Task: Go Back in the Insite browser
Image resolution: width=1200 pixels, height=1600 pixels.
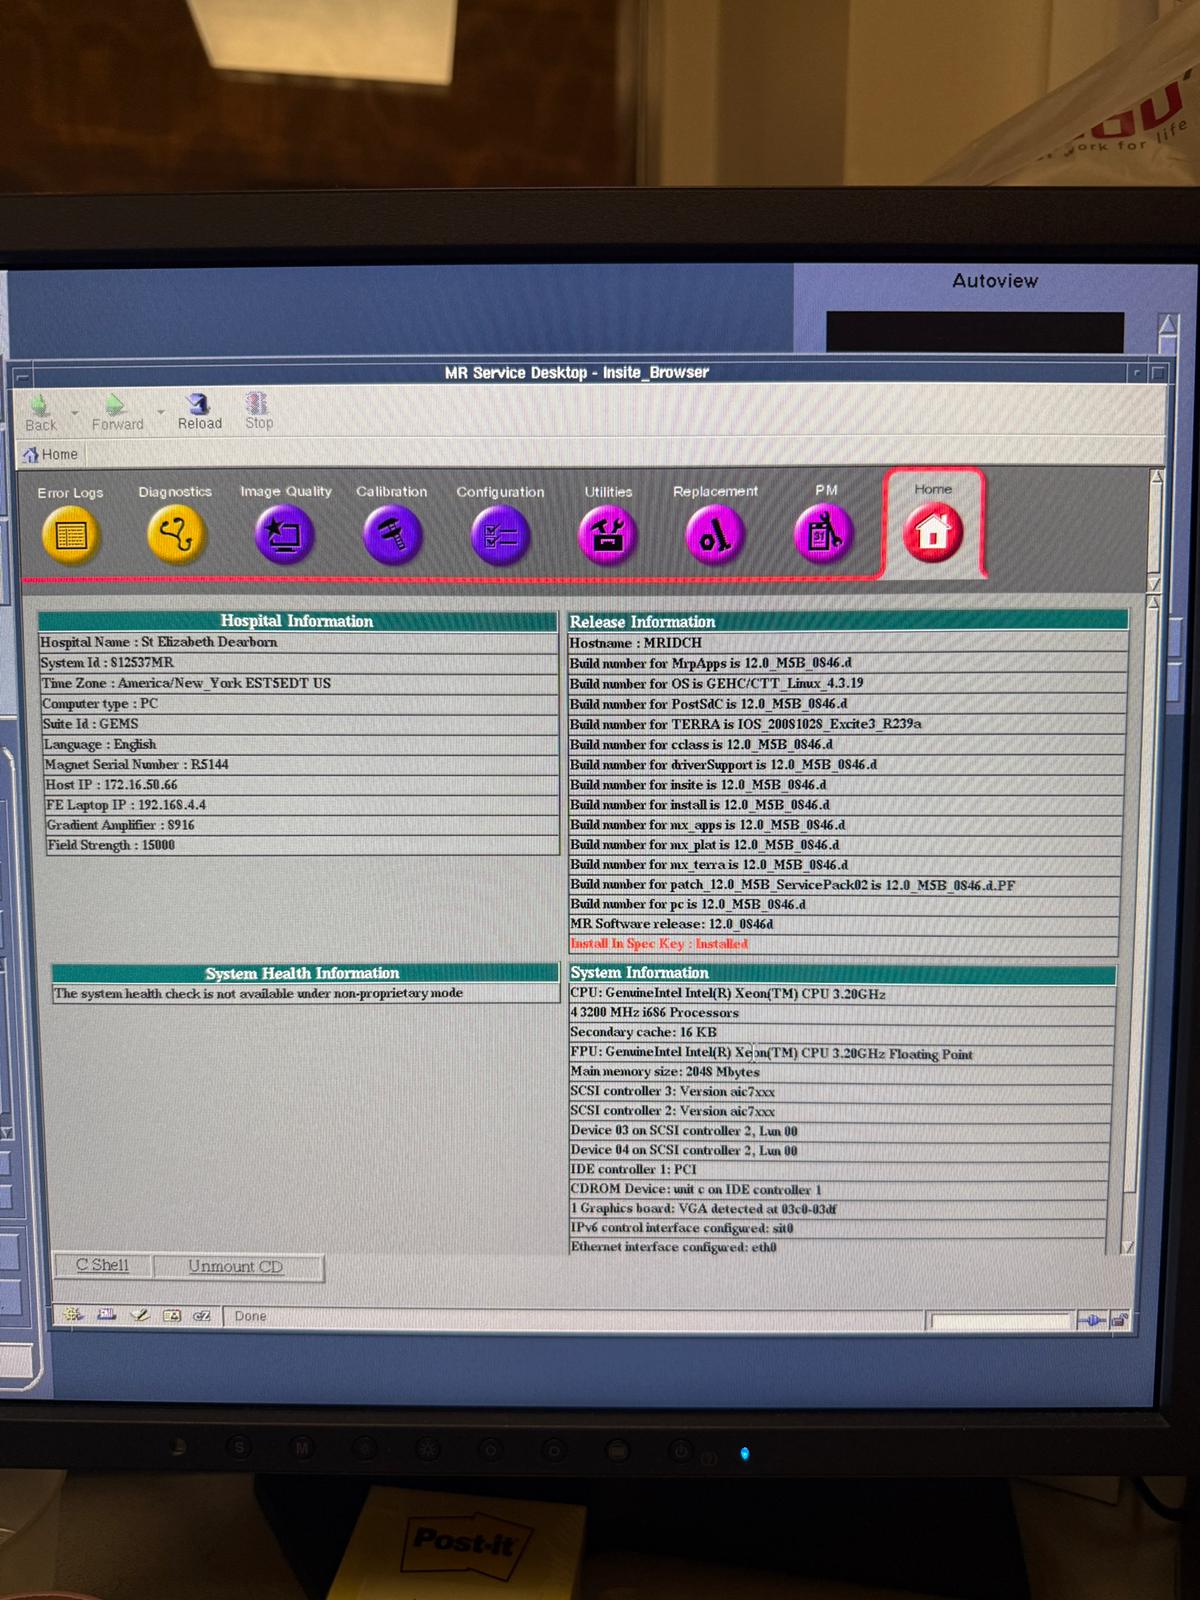Action: (40, 412)
